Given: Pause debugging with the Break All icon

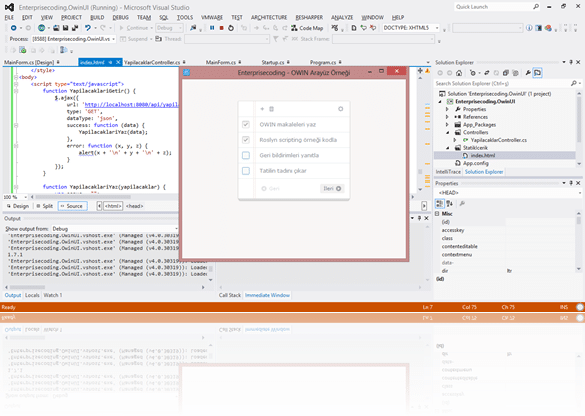Looking at the screenshot, I should click(x=212, y=28).
